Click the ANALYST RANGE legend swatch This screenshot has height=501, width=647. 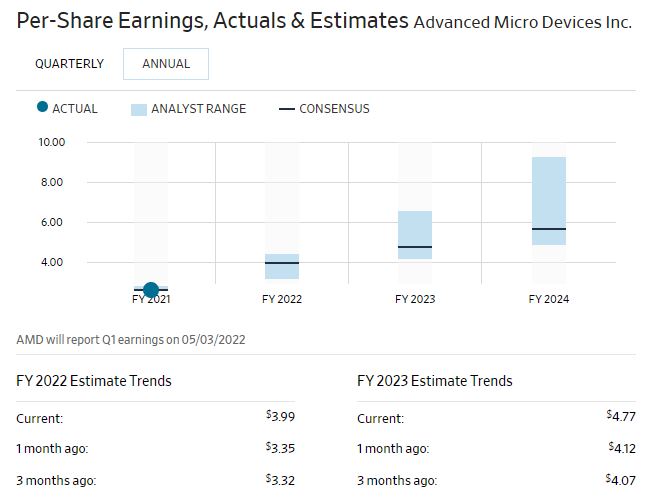pos(139,110)
